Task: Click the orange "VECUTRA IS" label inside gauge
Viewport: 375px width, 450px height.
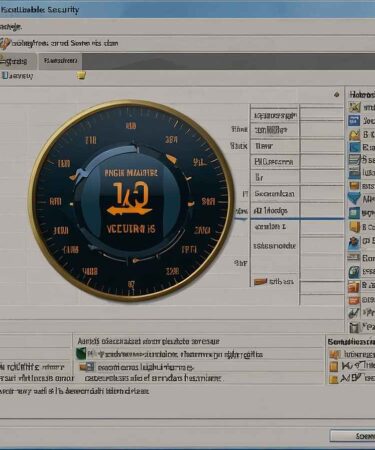Action: (x=131, y=229)
